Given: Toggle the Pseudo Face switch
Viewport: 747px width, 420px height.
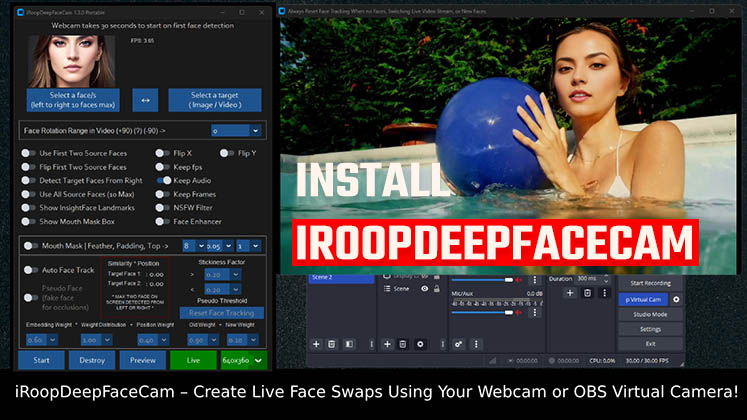Looking at the screenshot, I should pyautogui.click(x=31, y=298).
